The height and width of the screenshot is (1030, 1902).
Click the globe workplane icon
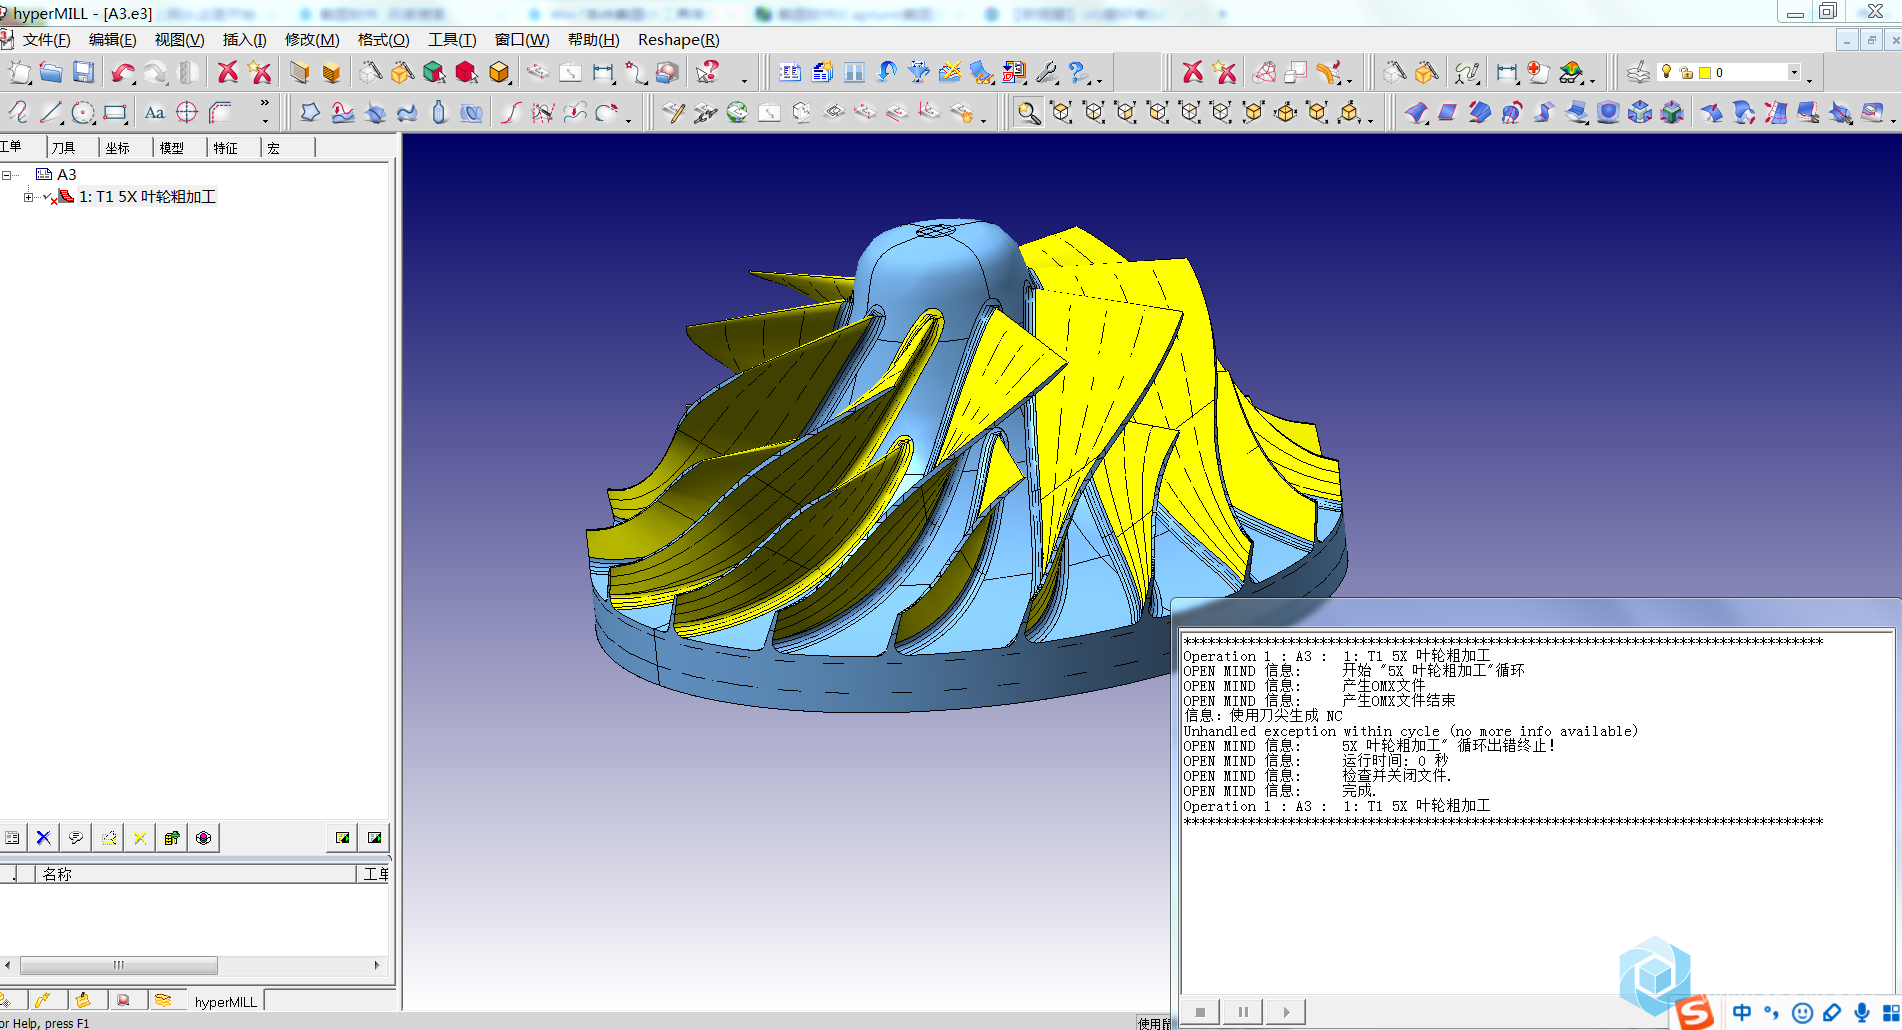pyautogui.click(x=737, y=112)
